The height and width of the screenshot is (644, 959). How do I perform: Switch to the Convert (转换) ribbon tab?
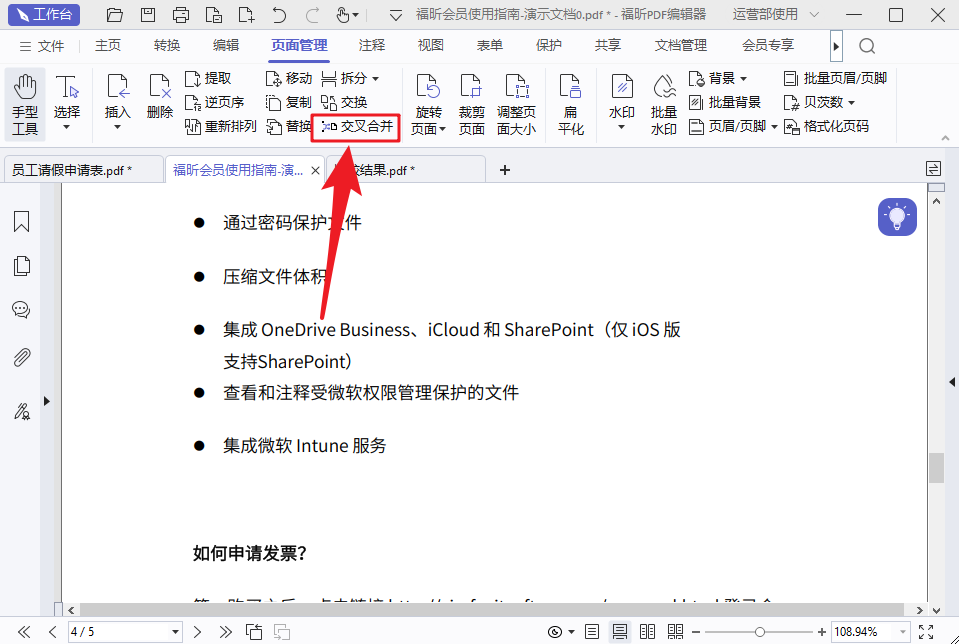point(167,45)
